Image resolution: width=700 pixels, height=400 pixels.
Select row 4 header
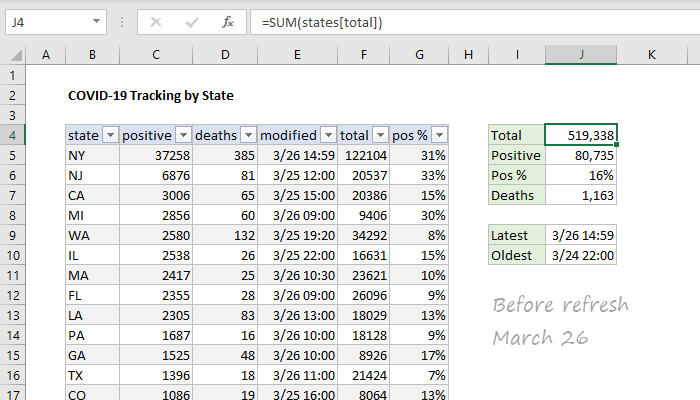[16, 135]
